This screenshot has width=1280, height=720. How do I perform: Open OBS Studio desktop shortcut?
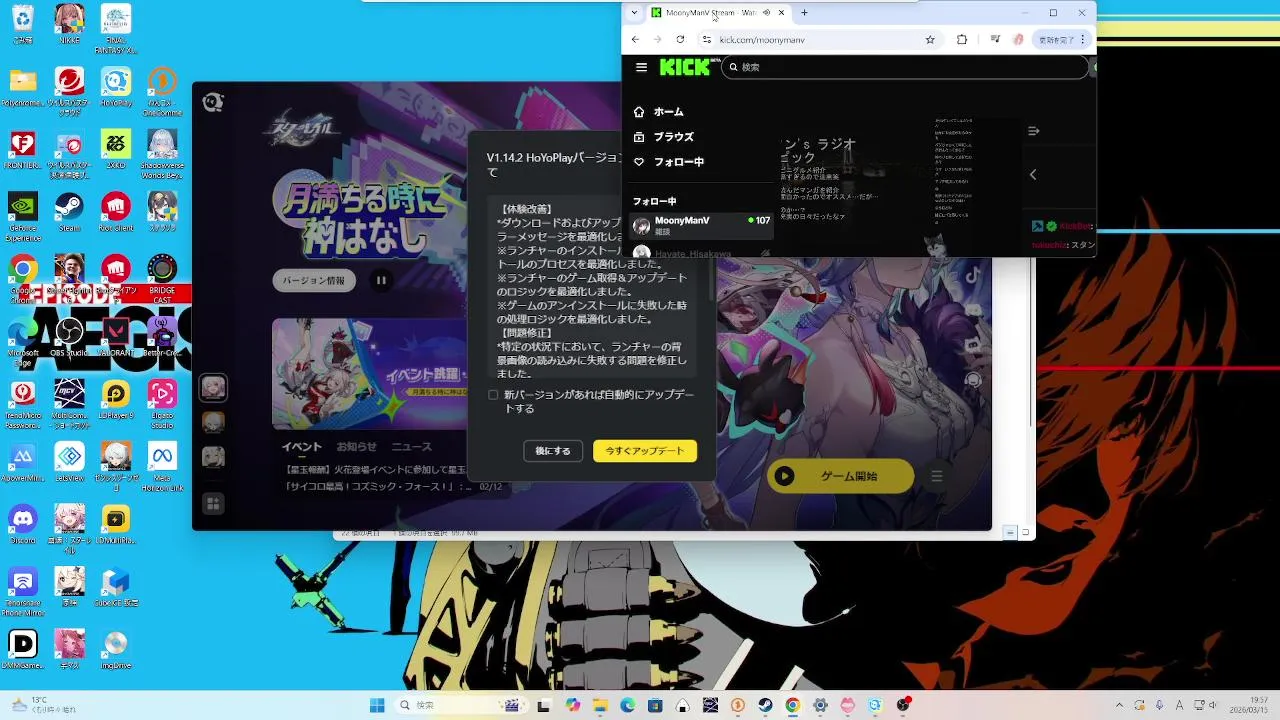(x=69, y=337)
